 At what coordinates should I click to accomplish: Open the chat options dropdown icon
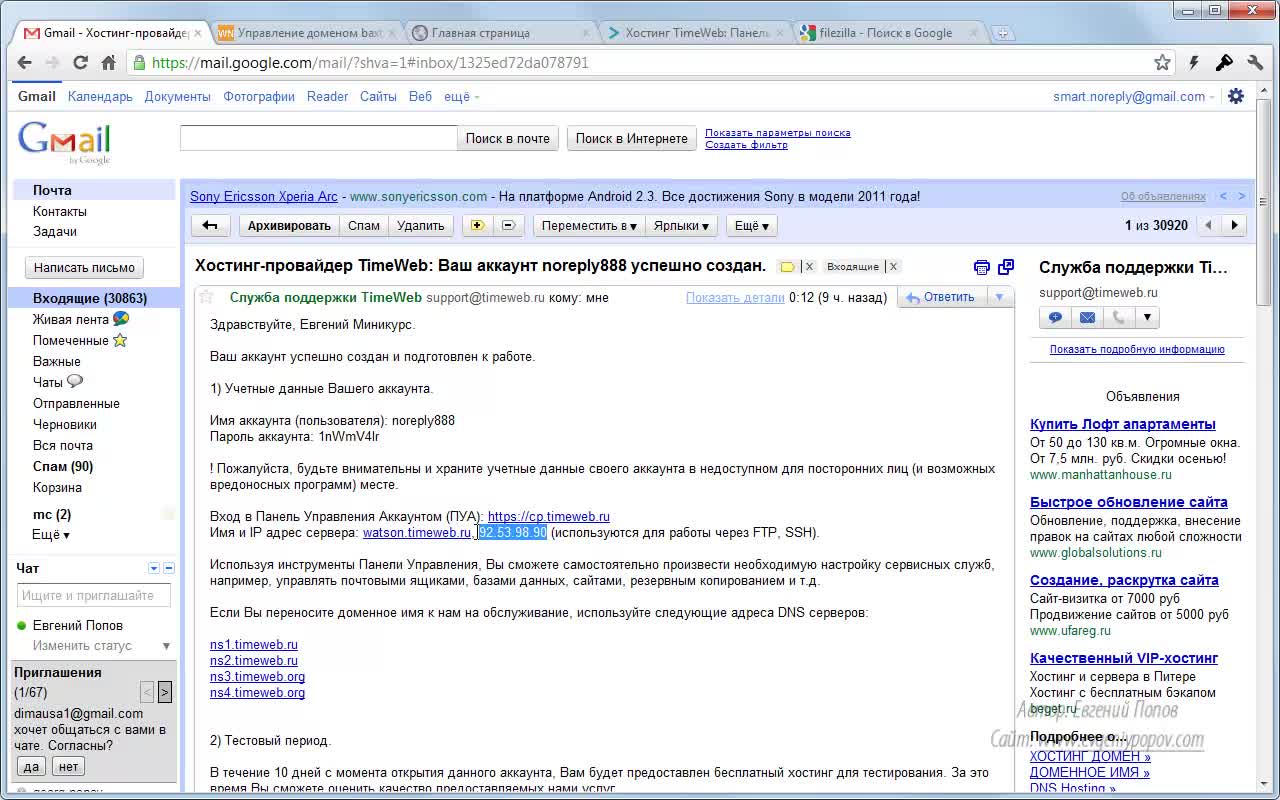(154, 568)
